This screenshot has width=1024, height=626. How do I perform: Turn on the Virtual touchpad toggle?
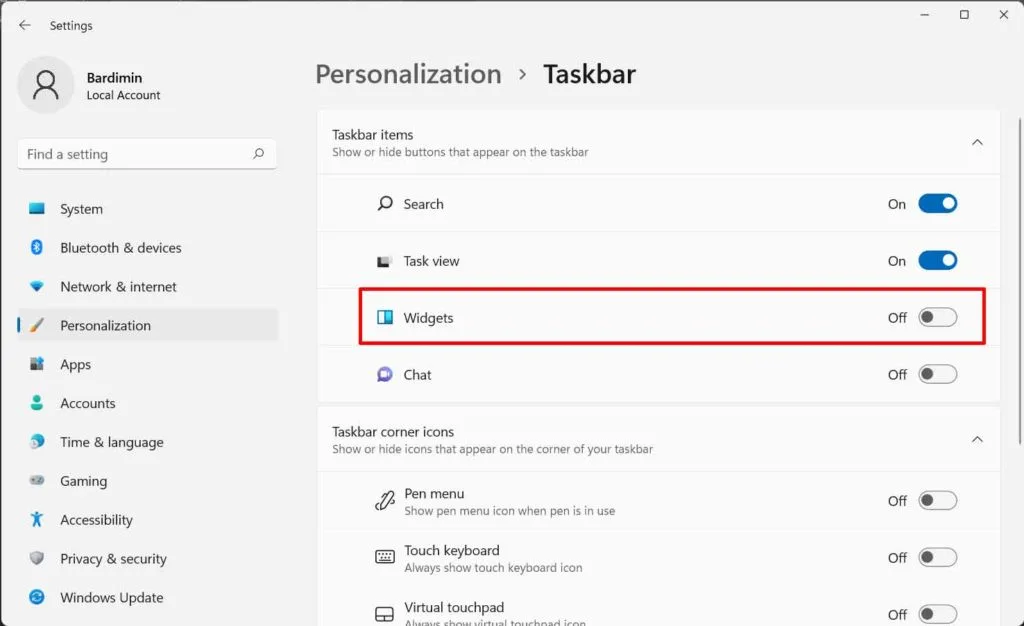(x=937, y=614)
